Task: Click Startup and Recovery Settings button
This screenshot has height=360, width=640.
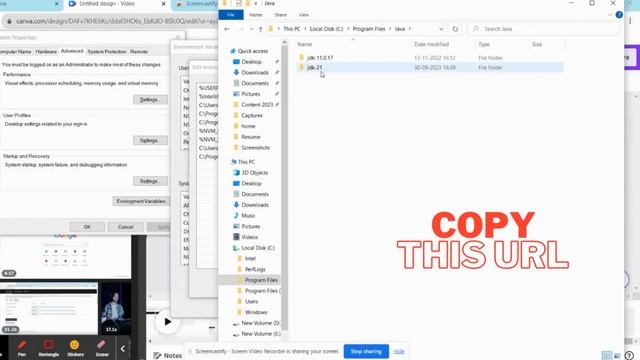Action: (x=150, y=181)
